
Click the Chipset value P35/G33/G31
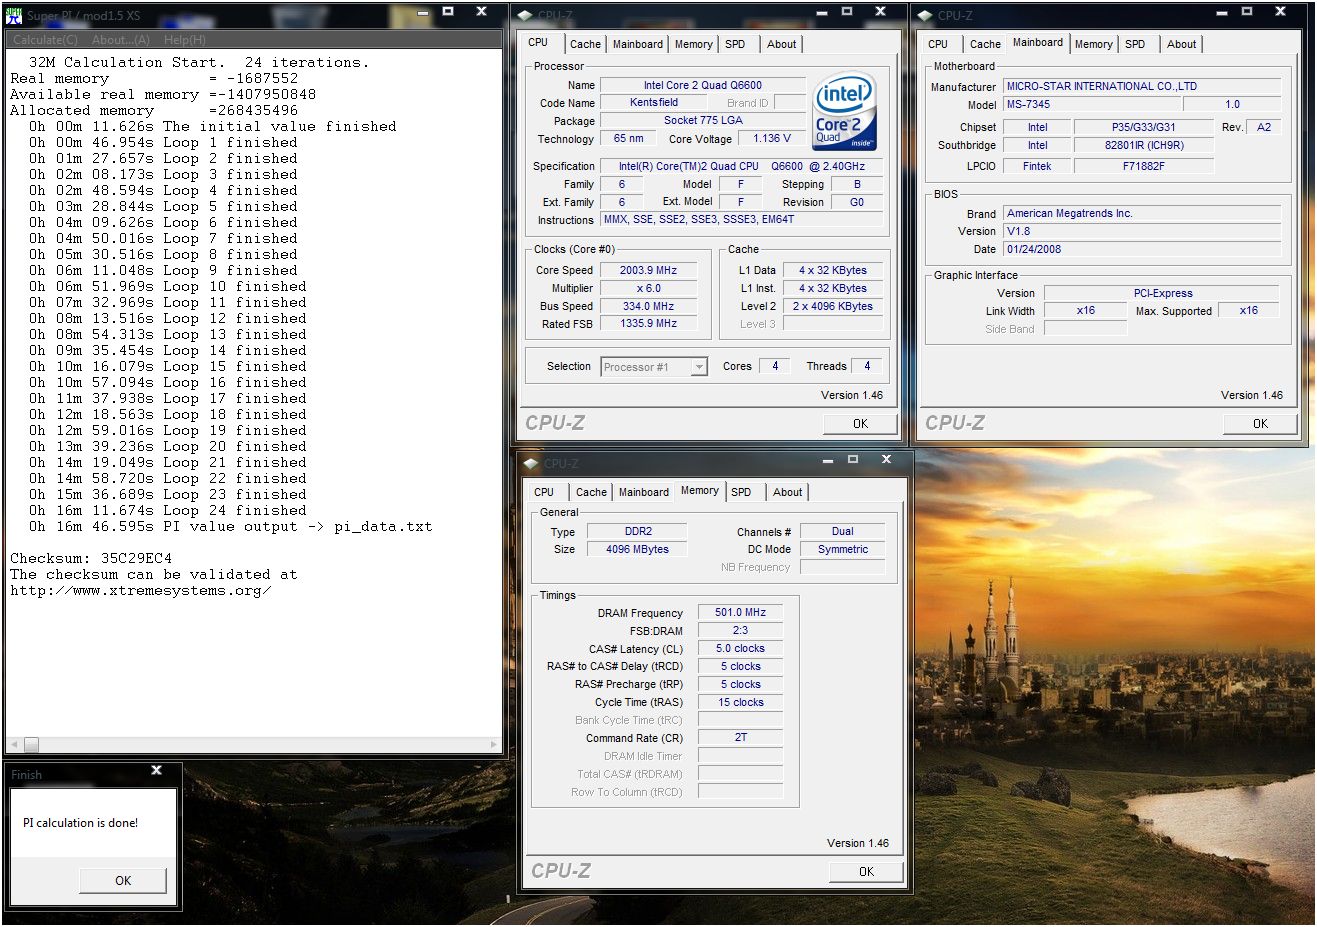[x=1144, y=127]
